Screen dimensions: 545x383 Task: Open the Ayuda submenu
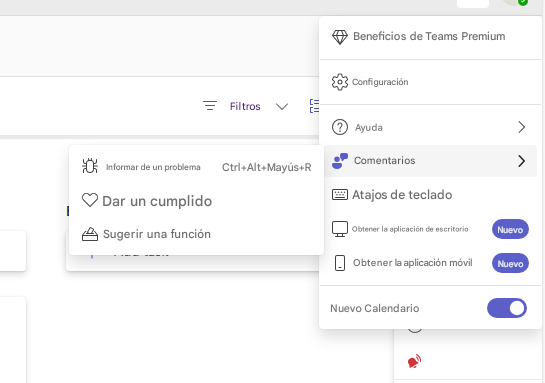tap(430, 127)
